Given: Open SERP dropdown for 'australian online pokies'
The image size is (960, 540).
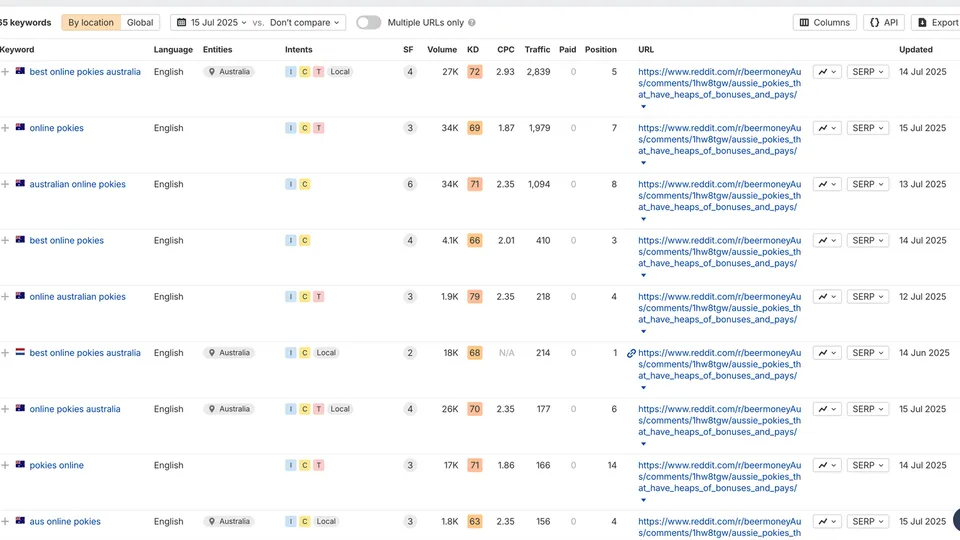Looking at the screenshot, I should pyautogui.click(x=868, y=184).
